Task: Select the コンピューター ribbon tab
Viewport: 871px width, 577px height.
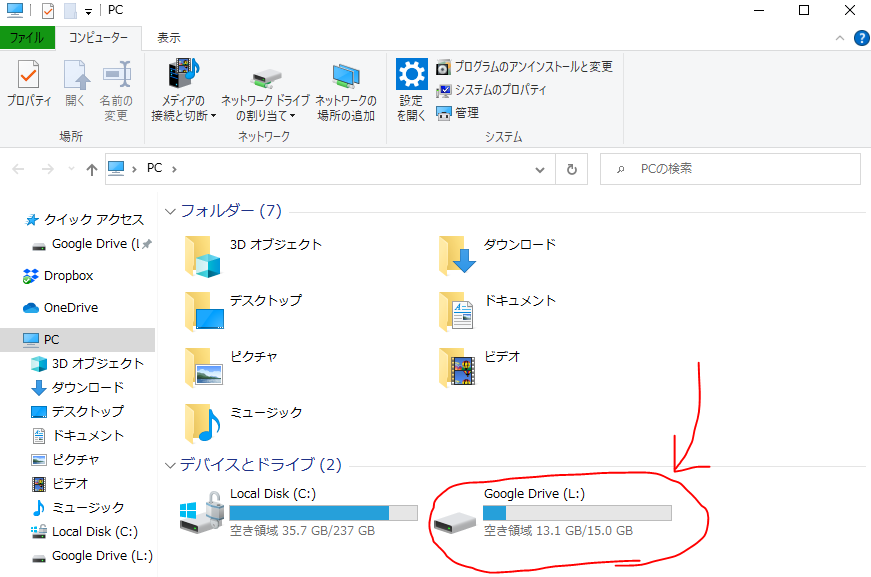Action: pyautogui.click(x=98, y=37)
